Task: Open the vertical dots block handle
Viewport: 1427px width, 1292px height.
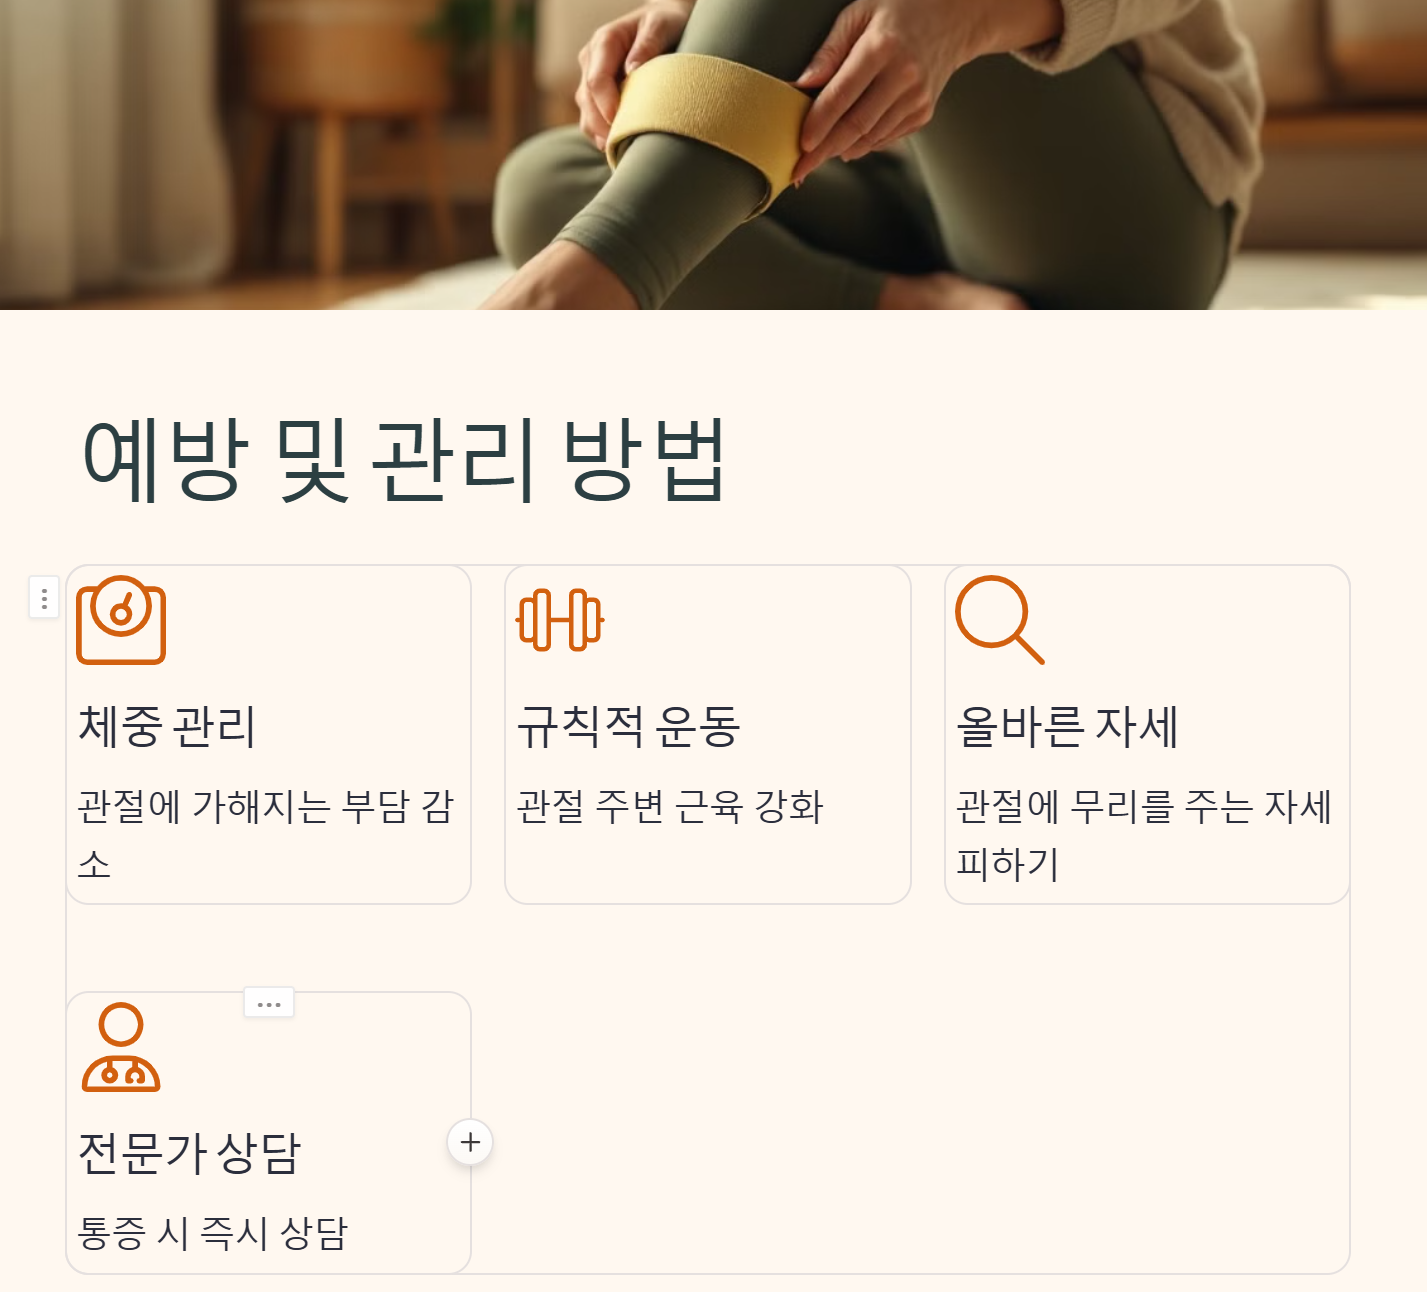Action: click(44, 598)
